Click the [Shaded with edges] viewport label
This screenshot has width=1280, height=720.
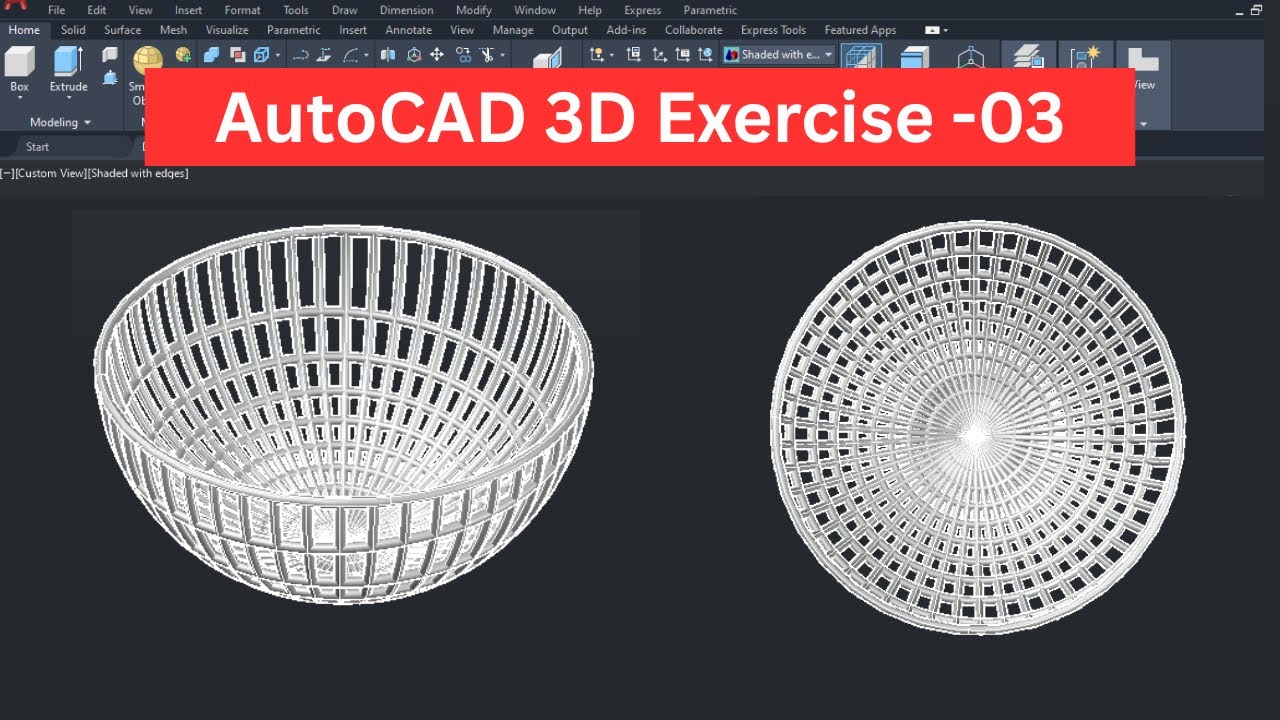(x=137, y=173)
